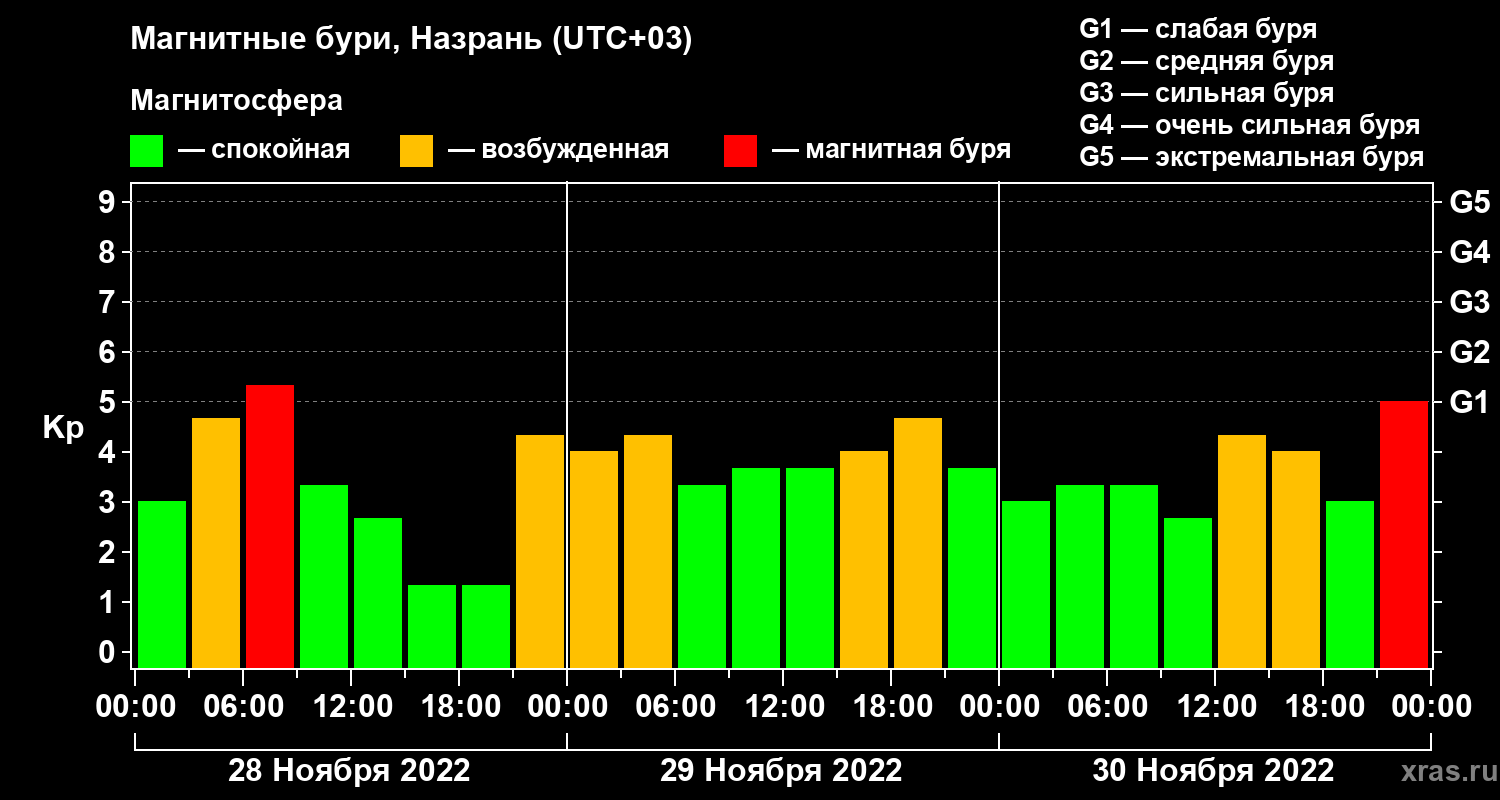Click the first green bar of 28 Ноября

point(162,584)
